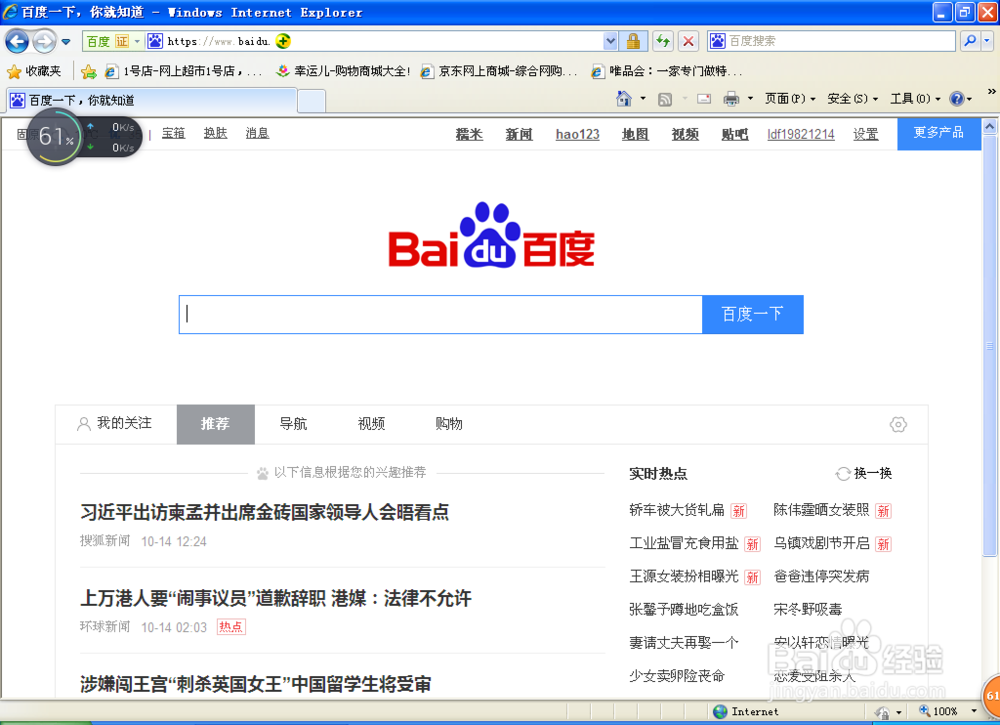The image size is (1000, 725).
Task: Click the browser Back arrow button
Action: coord(17,42)
